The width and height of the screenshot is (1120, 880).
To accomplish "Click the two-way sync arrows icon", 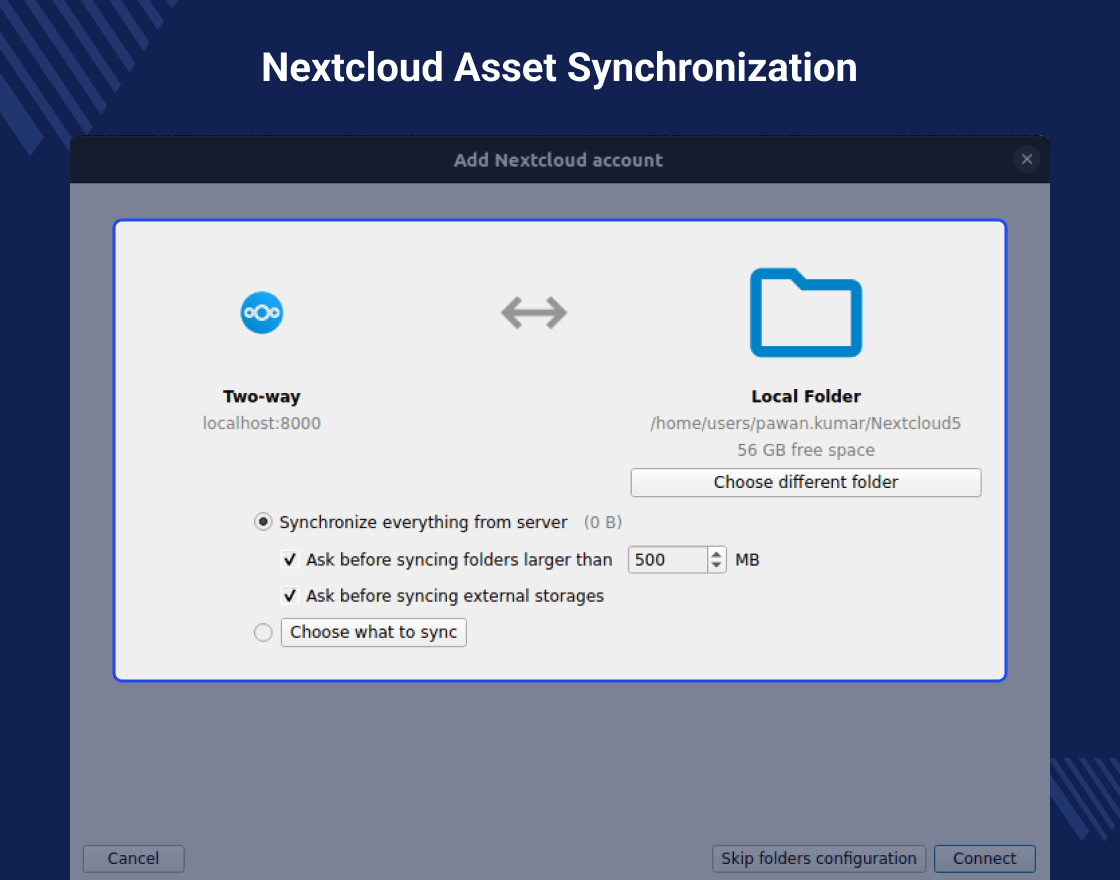I will [534, 313].
